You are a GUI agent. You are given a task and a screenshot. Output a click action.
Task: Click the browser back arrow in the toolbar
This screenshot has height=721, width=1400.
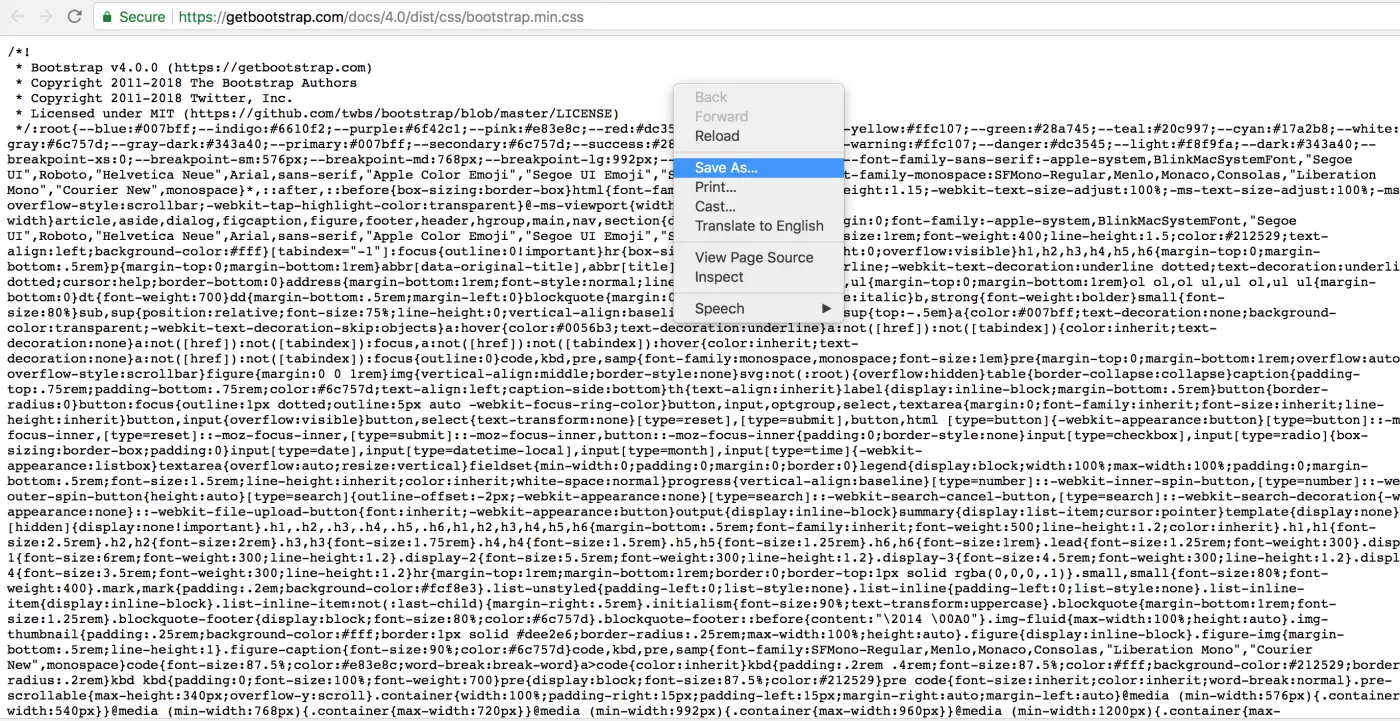pyautogui.click(x=17, y=17)
